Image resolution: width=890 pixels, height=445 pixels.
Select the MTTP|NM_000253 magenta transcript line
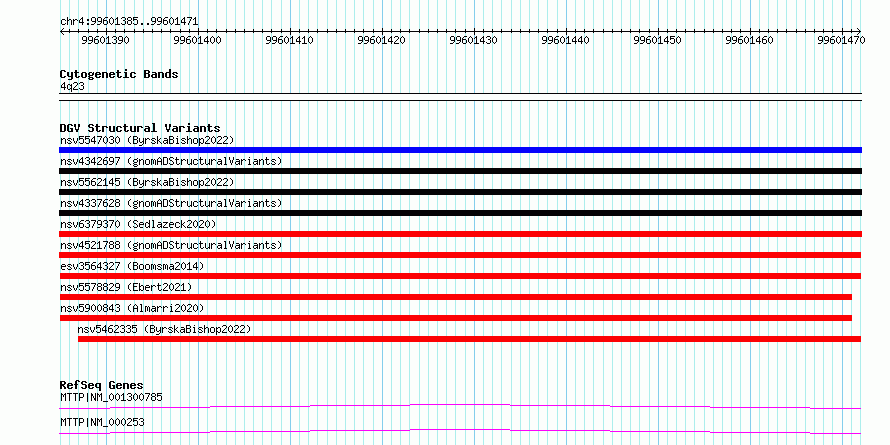(x=460, y=431)
